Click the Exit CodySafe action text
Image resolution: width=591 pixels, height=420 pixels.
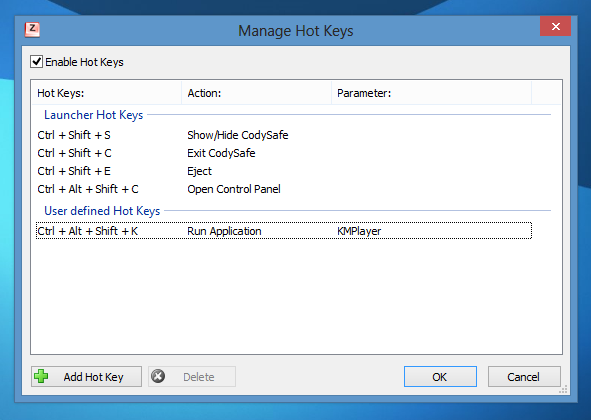(x=221, y=153)
